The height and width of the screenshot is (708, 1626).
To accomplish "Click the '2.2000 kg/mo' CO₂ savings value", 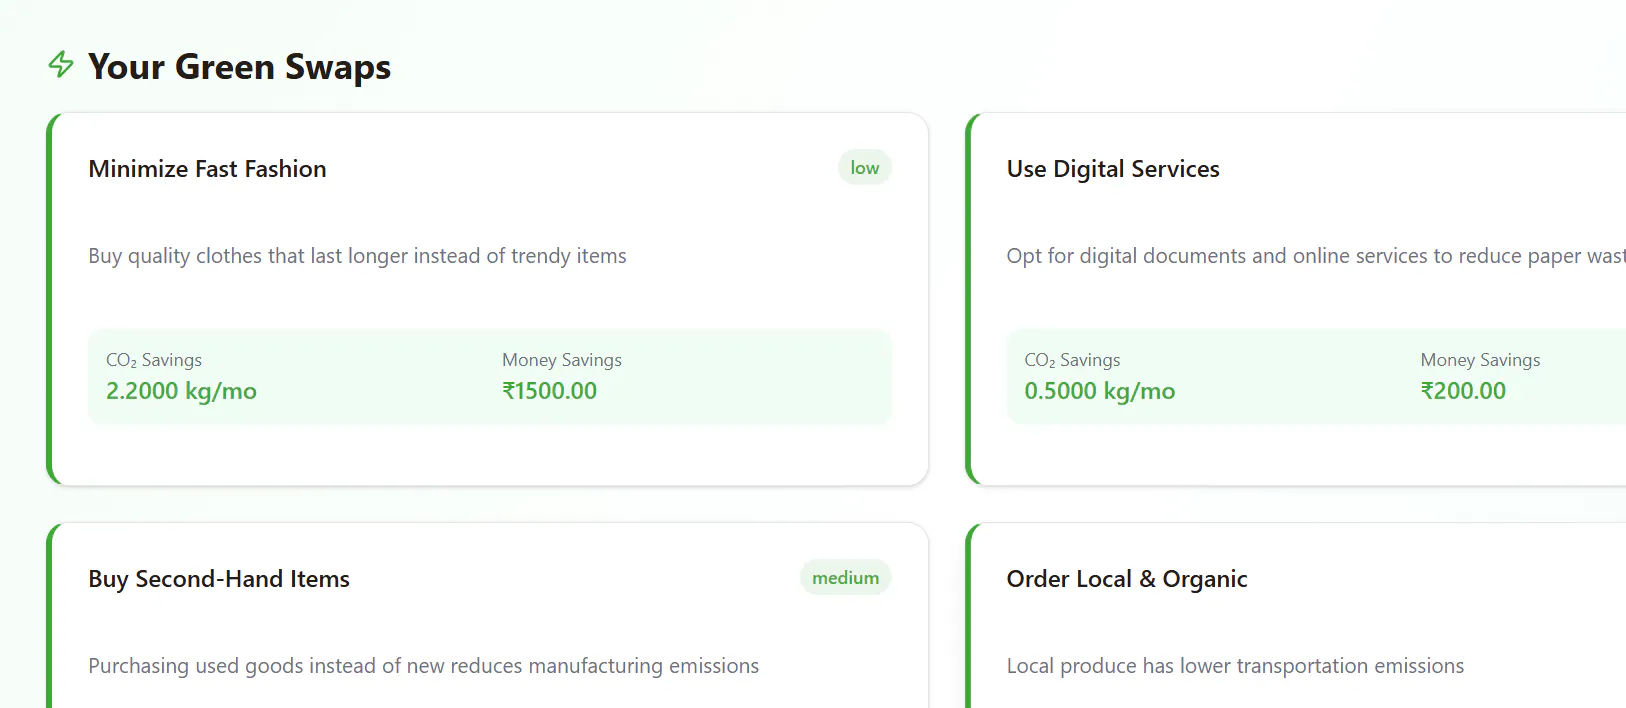I will point(181,391).
